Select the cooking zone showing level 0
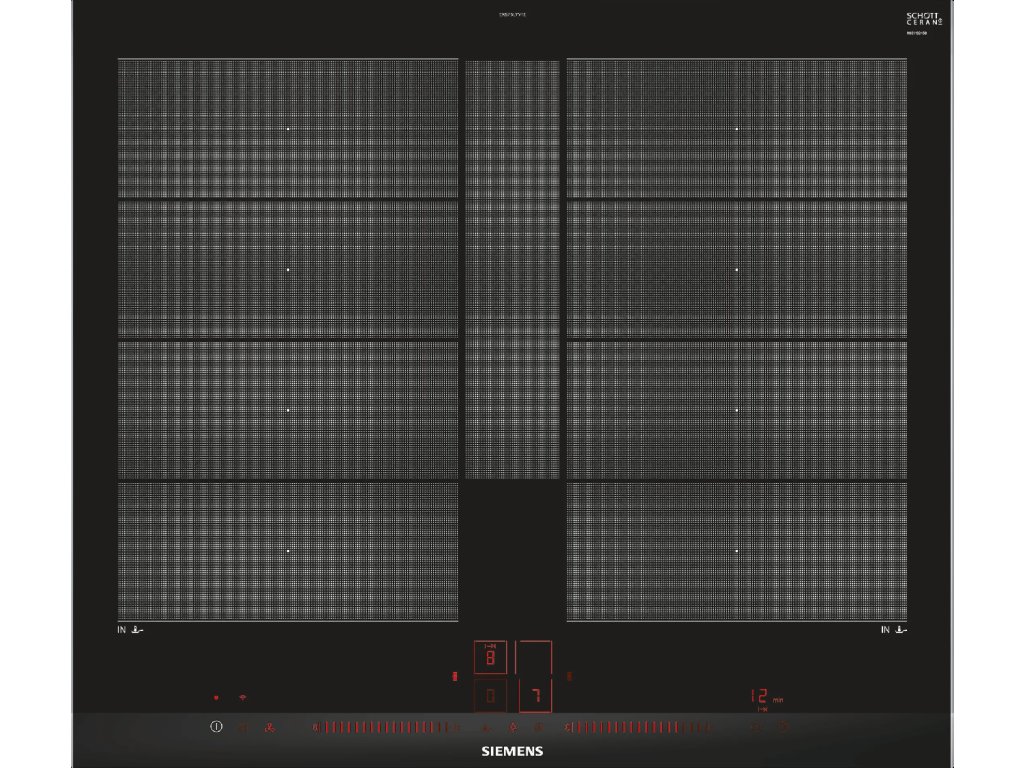 coord(490,695)
